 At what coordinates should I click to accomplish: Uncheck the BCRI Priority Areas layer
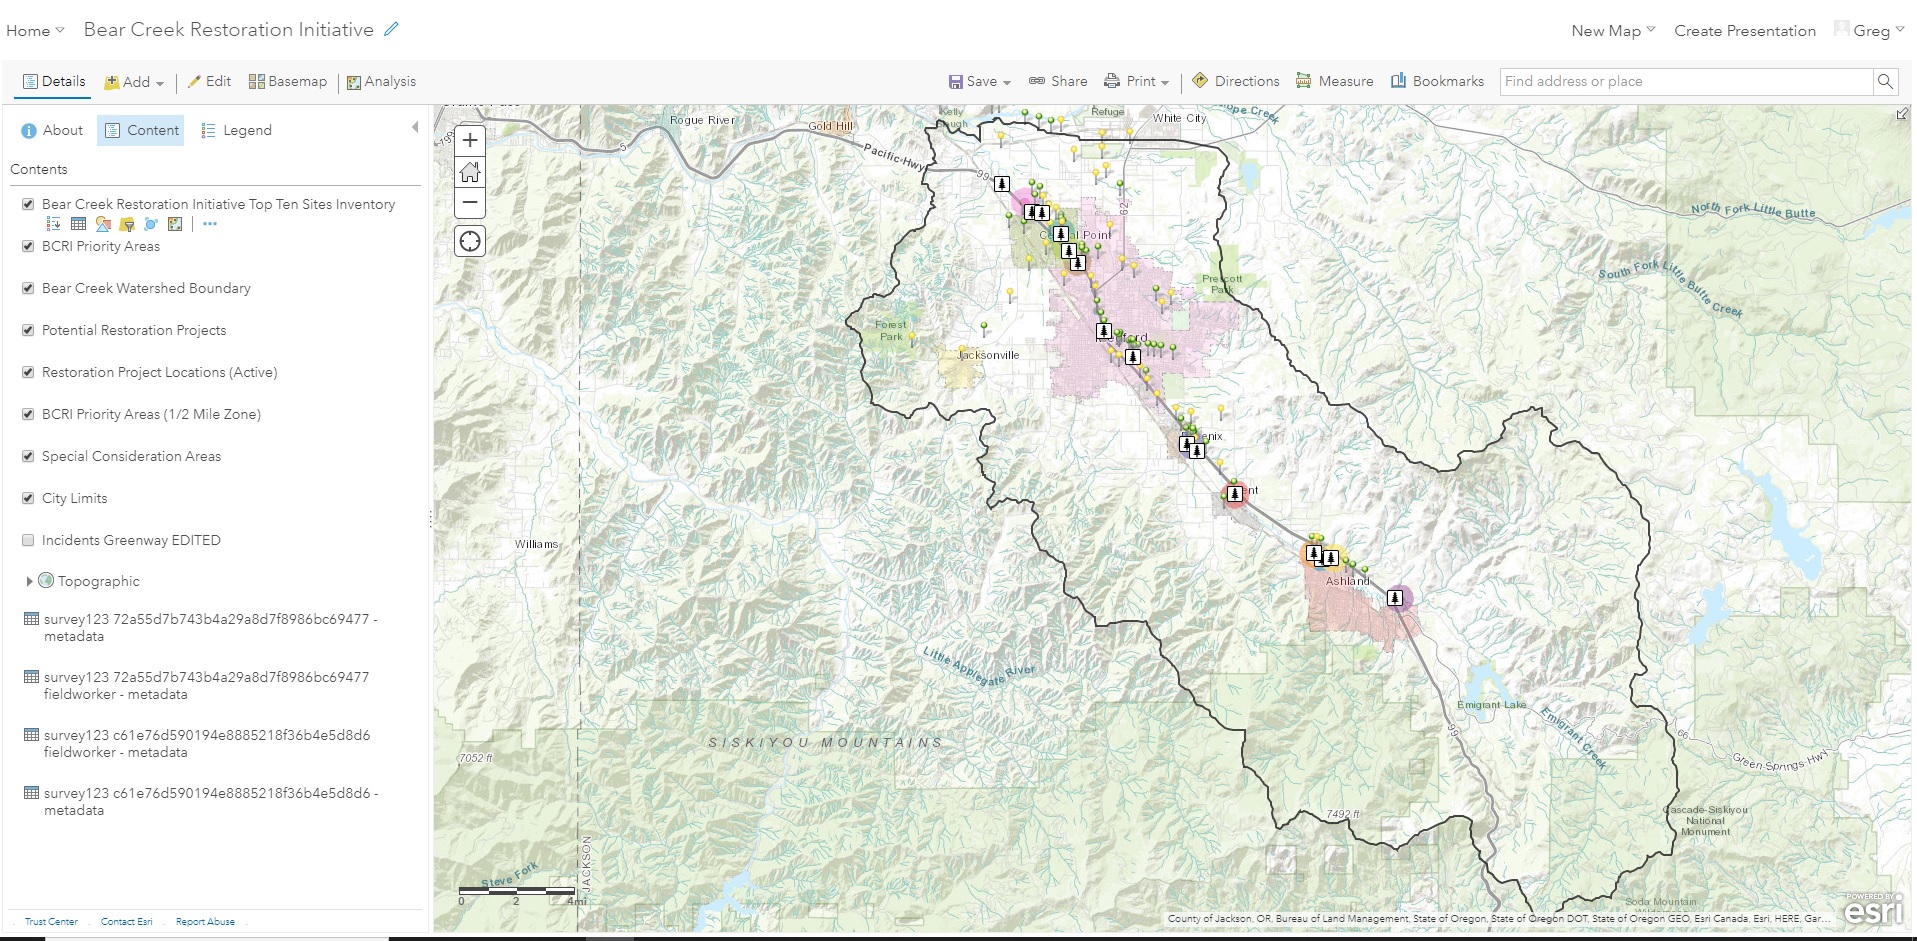click(x=28, y=246)
